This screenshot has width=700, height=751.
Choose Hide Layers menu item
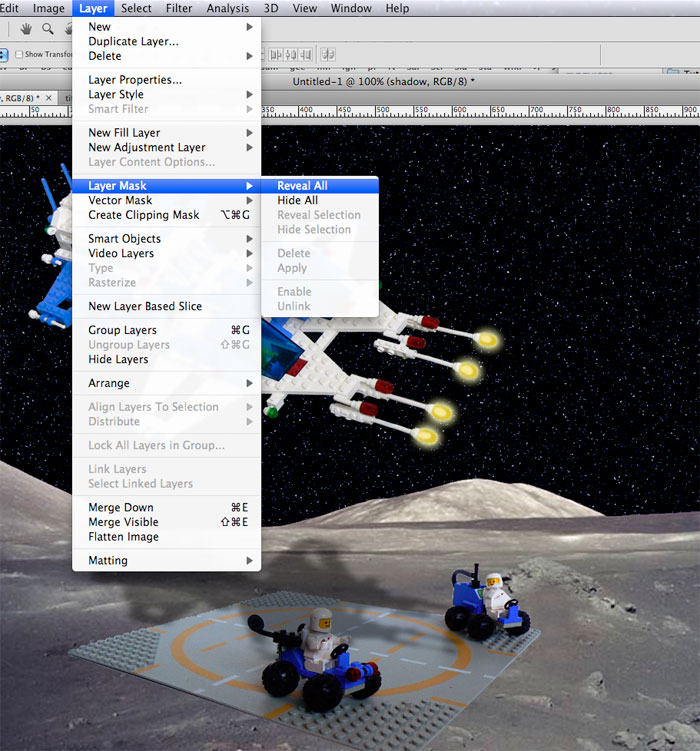[x=166, y=359]
